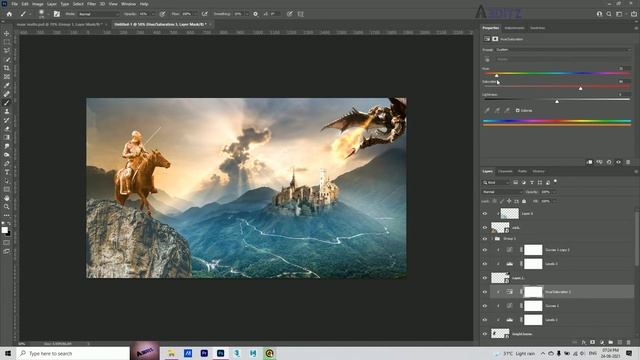The width and height of the screenshot is (640, 360).
Task: Click the Home icon in options bar
Action: pos(9,14)
